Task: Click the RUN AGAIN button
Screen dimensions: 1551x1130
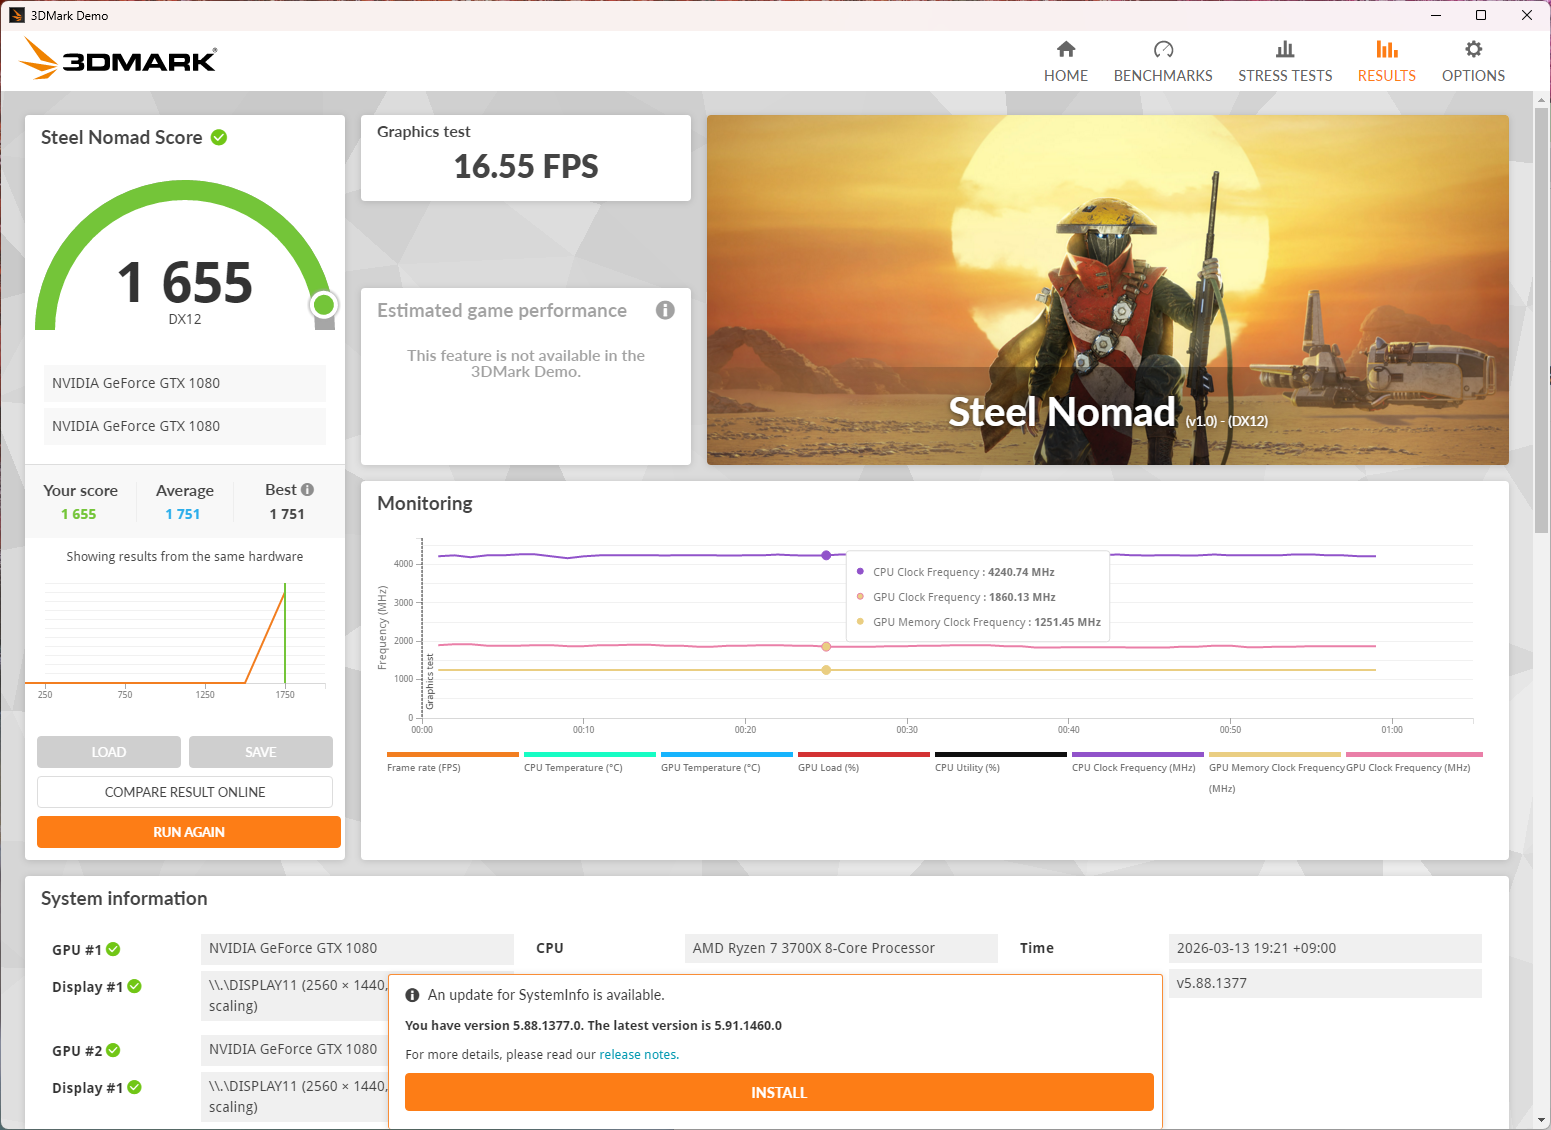Action: coord(189,832)
